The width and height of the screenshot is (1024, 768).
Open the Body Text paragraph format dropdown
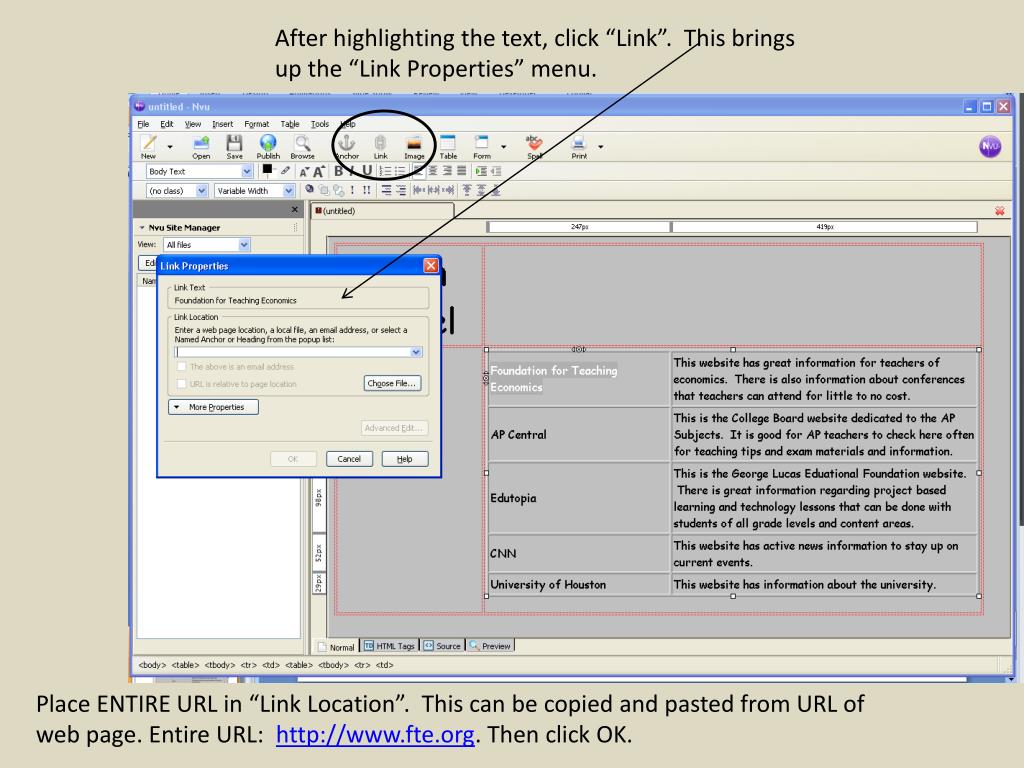pyautogui.click(x=247, y=171)
